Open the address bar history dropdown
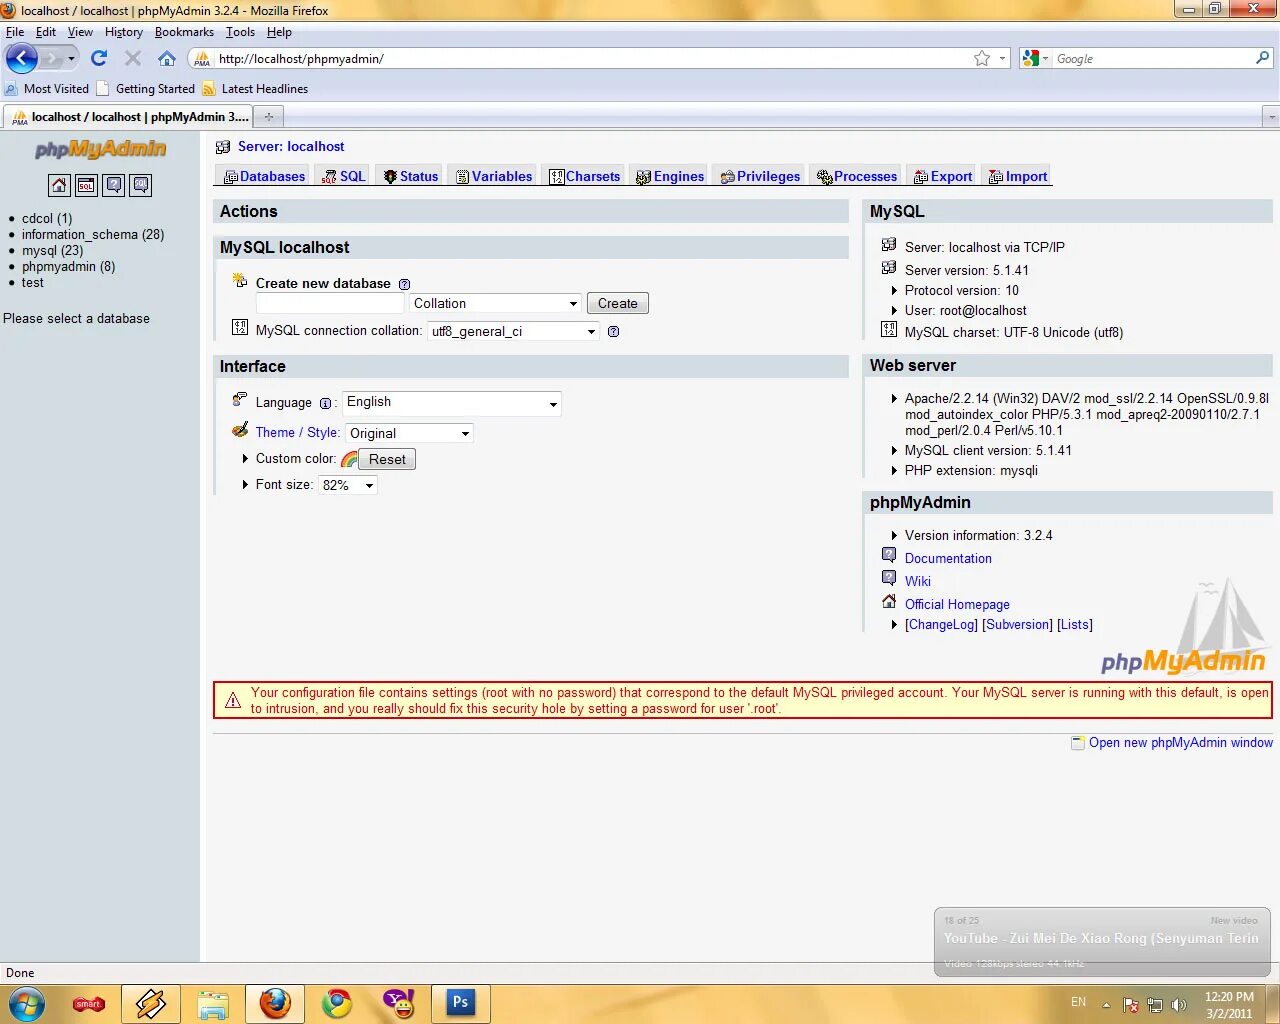The image size is (1280, 1024). pyautogui.click(x=1003, y=58)
